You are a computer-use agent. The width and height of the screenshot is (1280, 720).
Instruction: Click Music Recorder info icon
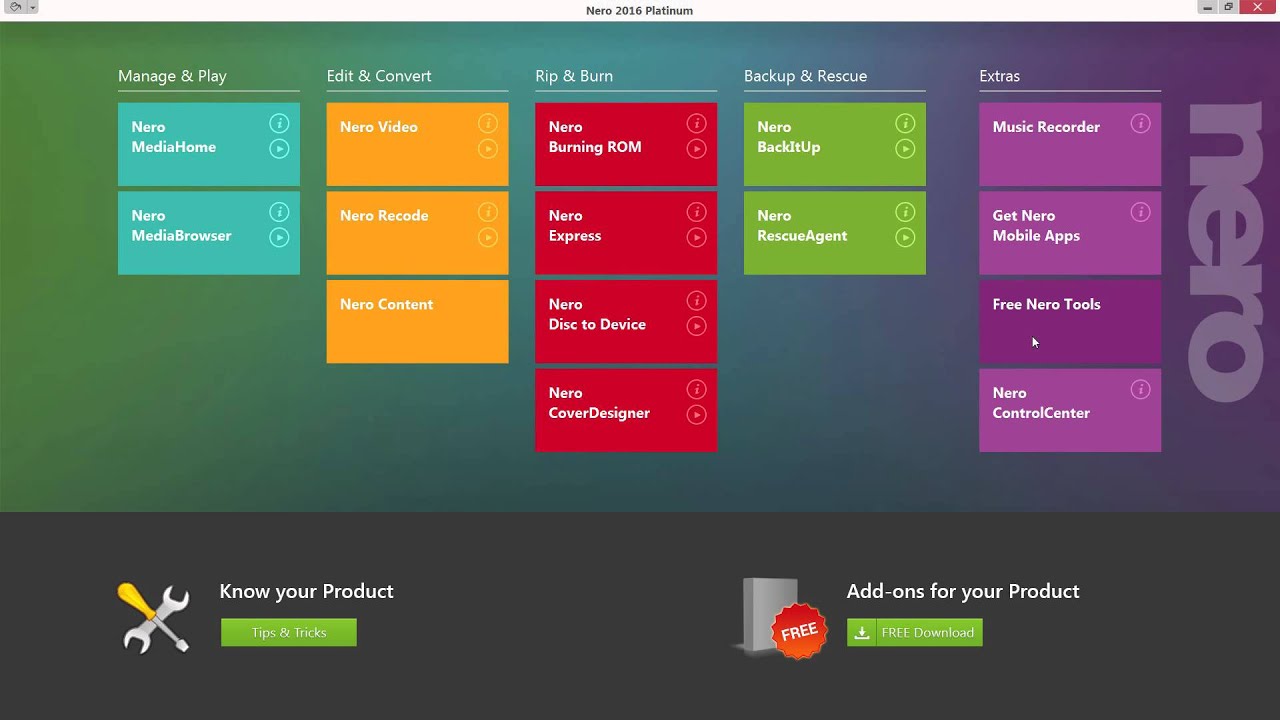(x=1140, y=124)
